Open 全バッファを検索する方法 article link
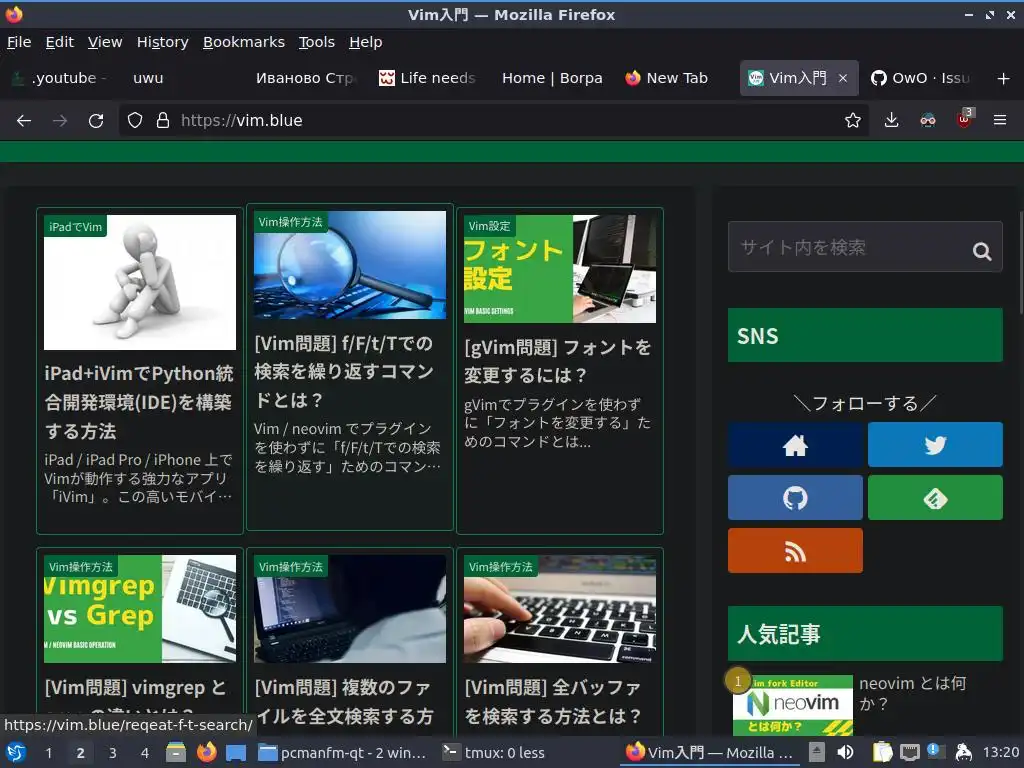1024x768 pixels. (x=552, y=701)
